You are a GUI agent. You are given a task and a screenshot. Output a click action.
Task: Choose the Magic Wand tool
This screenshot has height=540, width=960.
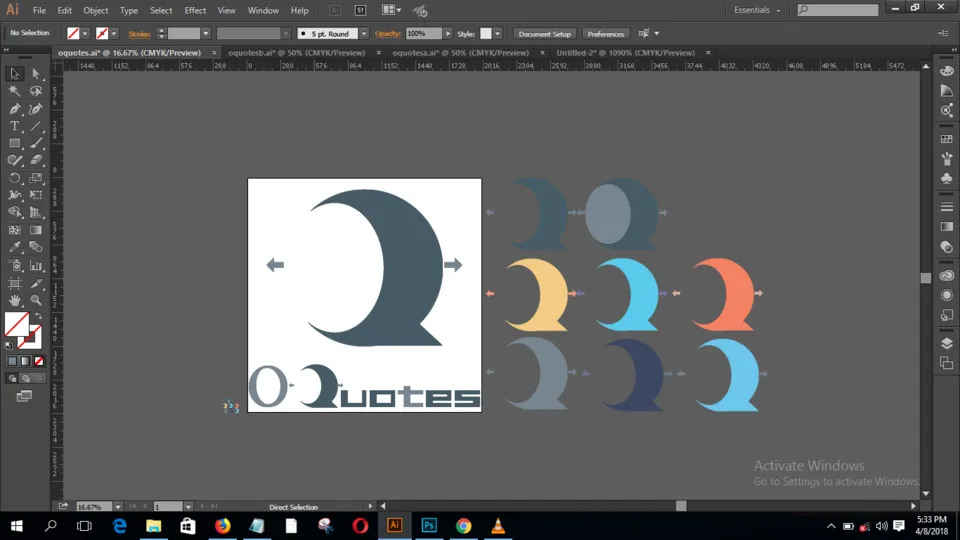pyautogui.click(x=15, y=91)
